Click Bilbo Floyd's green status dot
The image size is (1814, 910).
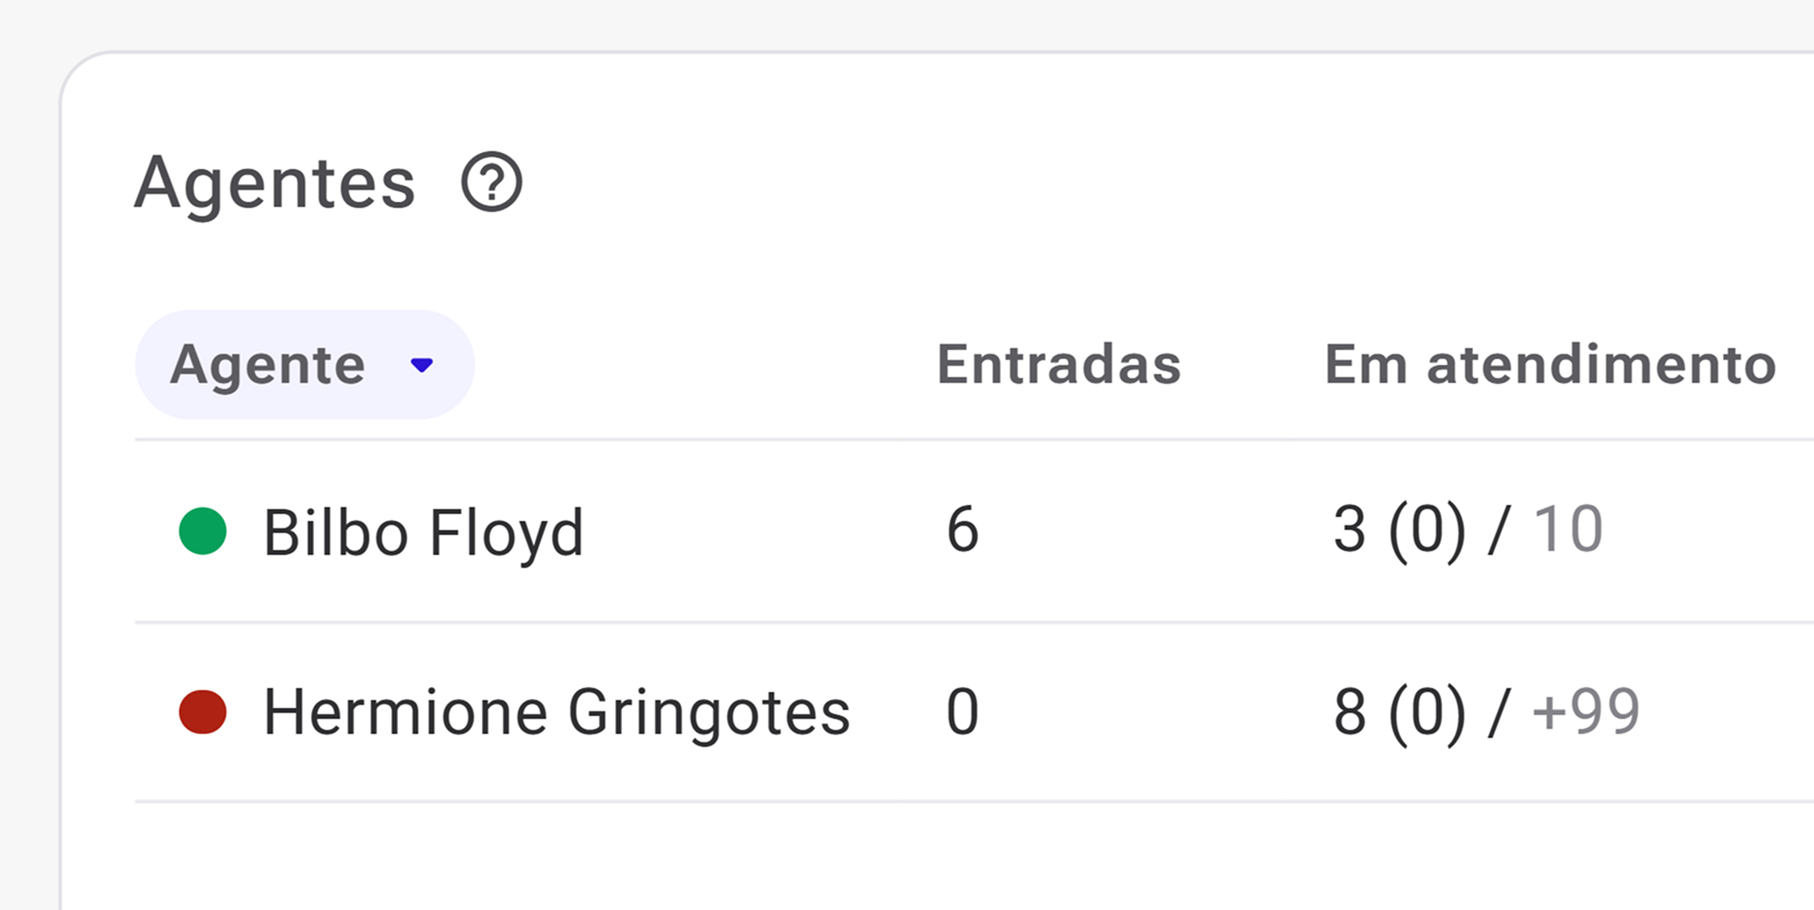(x=203, y=531)
